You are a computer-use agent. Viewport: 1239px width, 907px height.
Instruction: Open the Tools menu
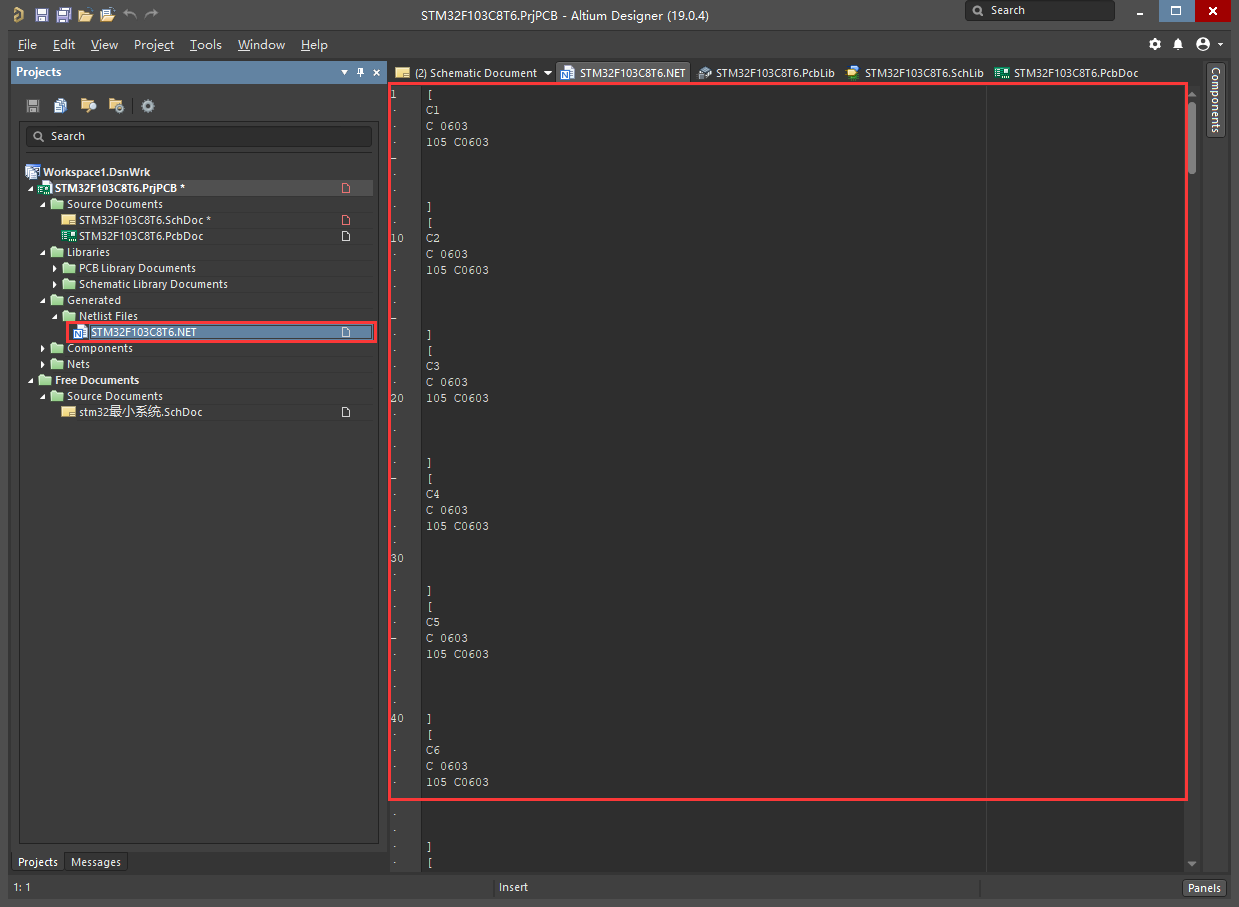206,44
